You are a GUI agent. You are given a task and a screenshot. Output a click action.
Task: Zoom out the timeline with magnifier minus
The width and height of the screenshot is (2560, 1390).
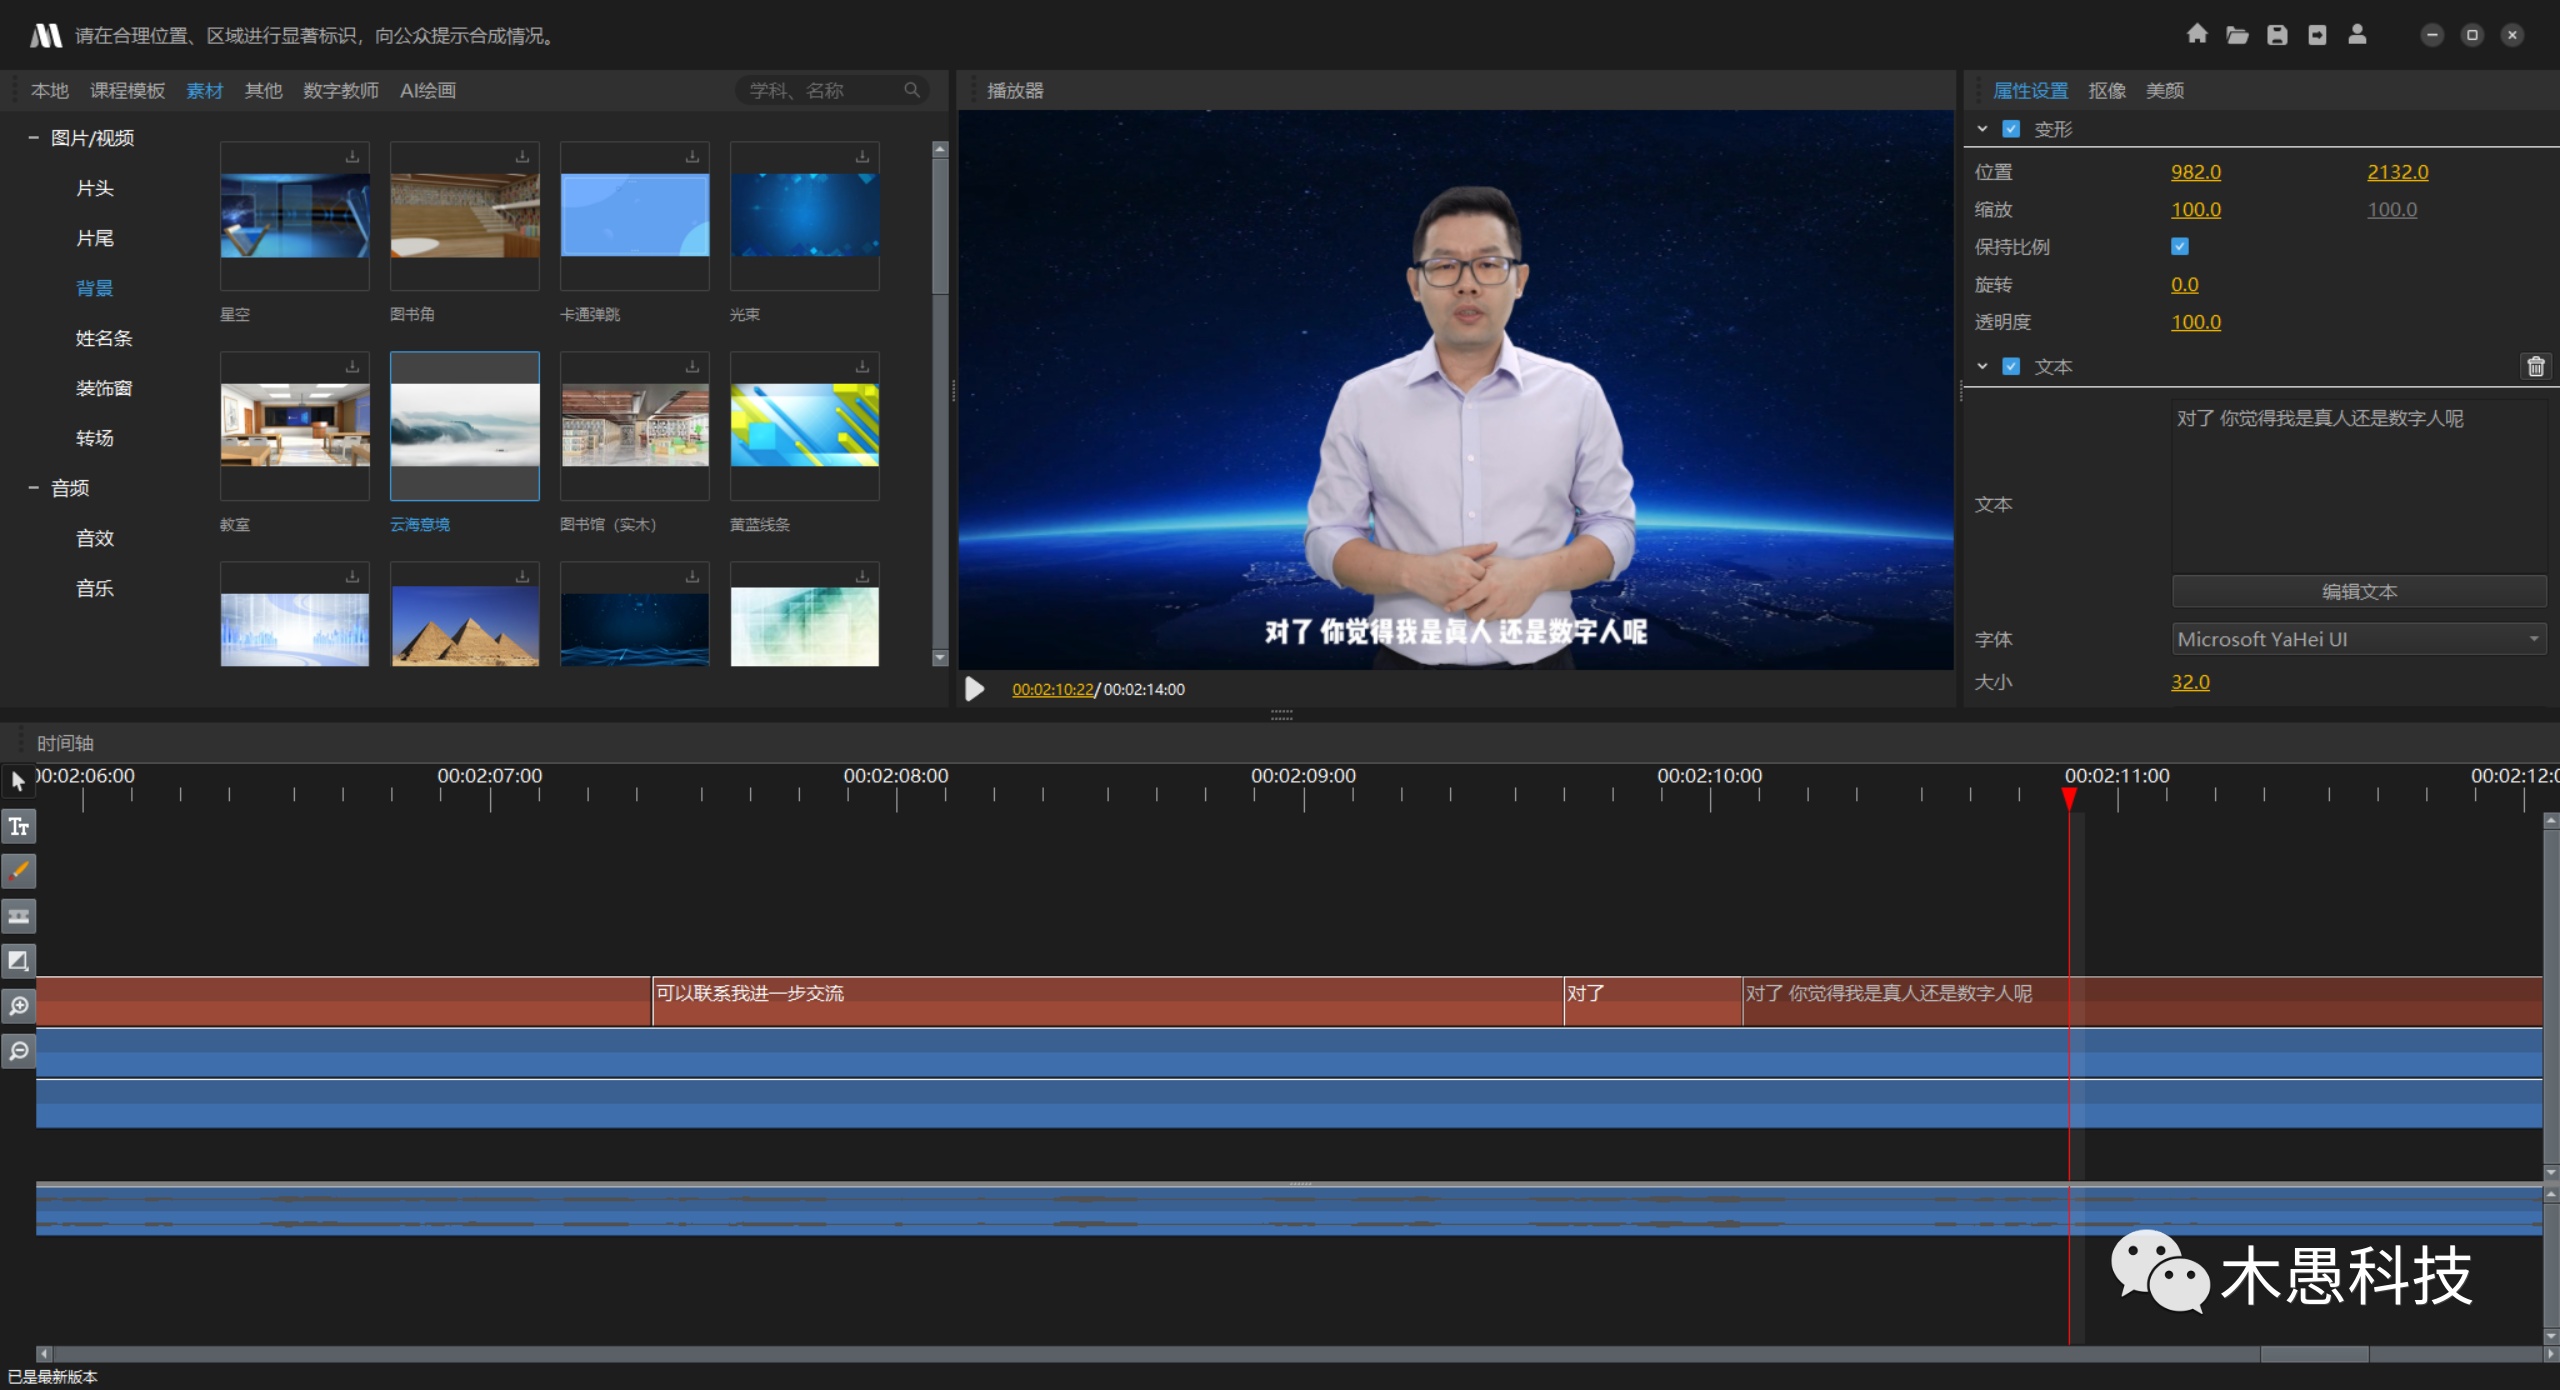pos(19,1051)
